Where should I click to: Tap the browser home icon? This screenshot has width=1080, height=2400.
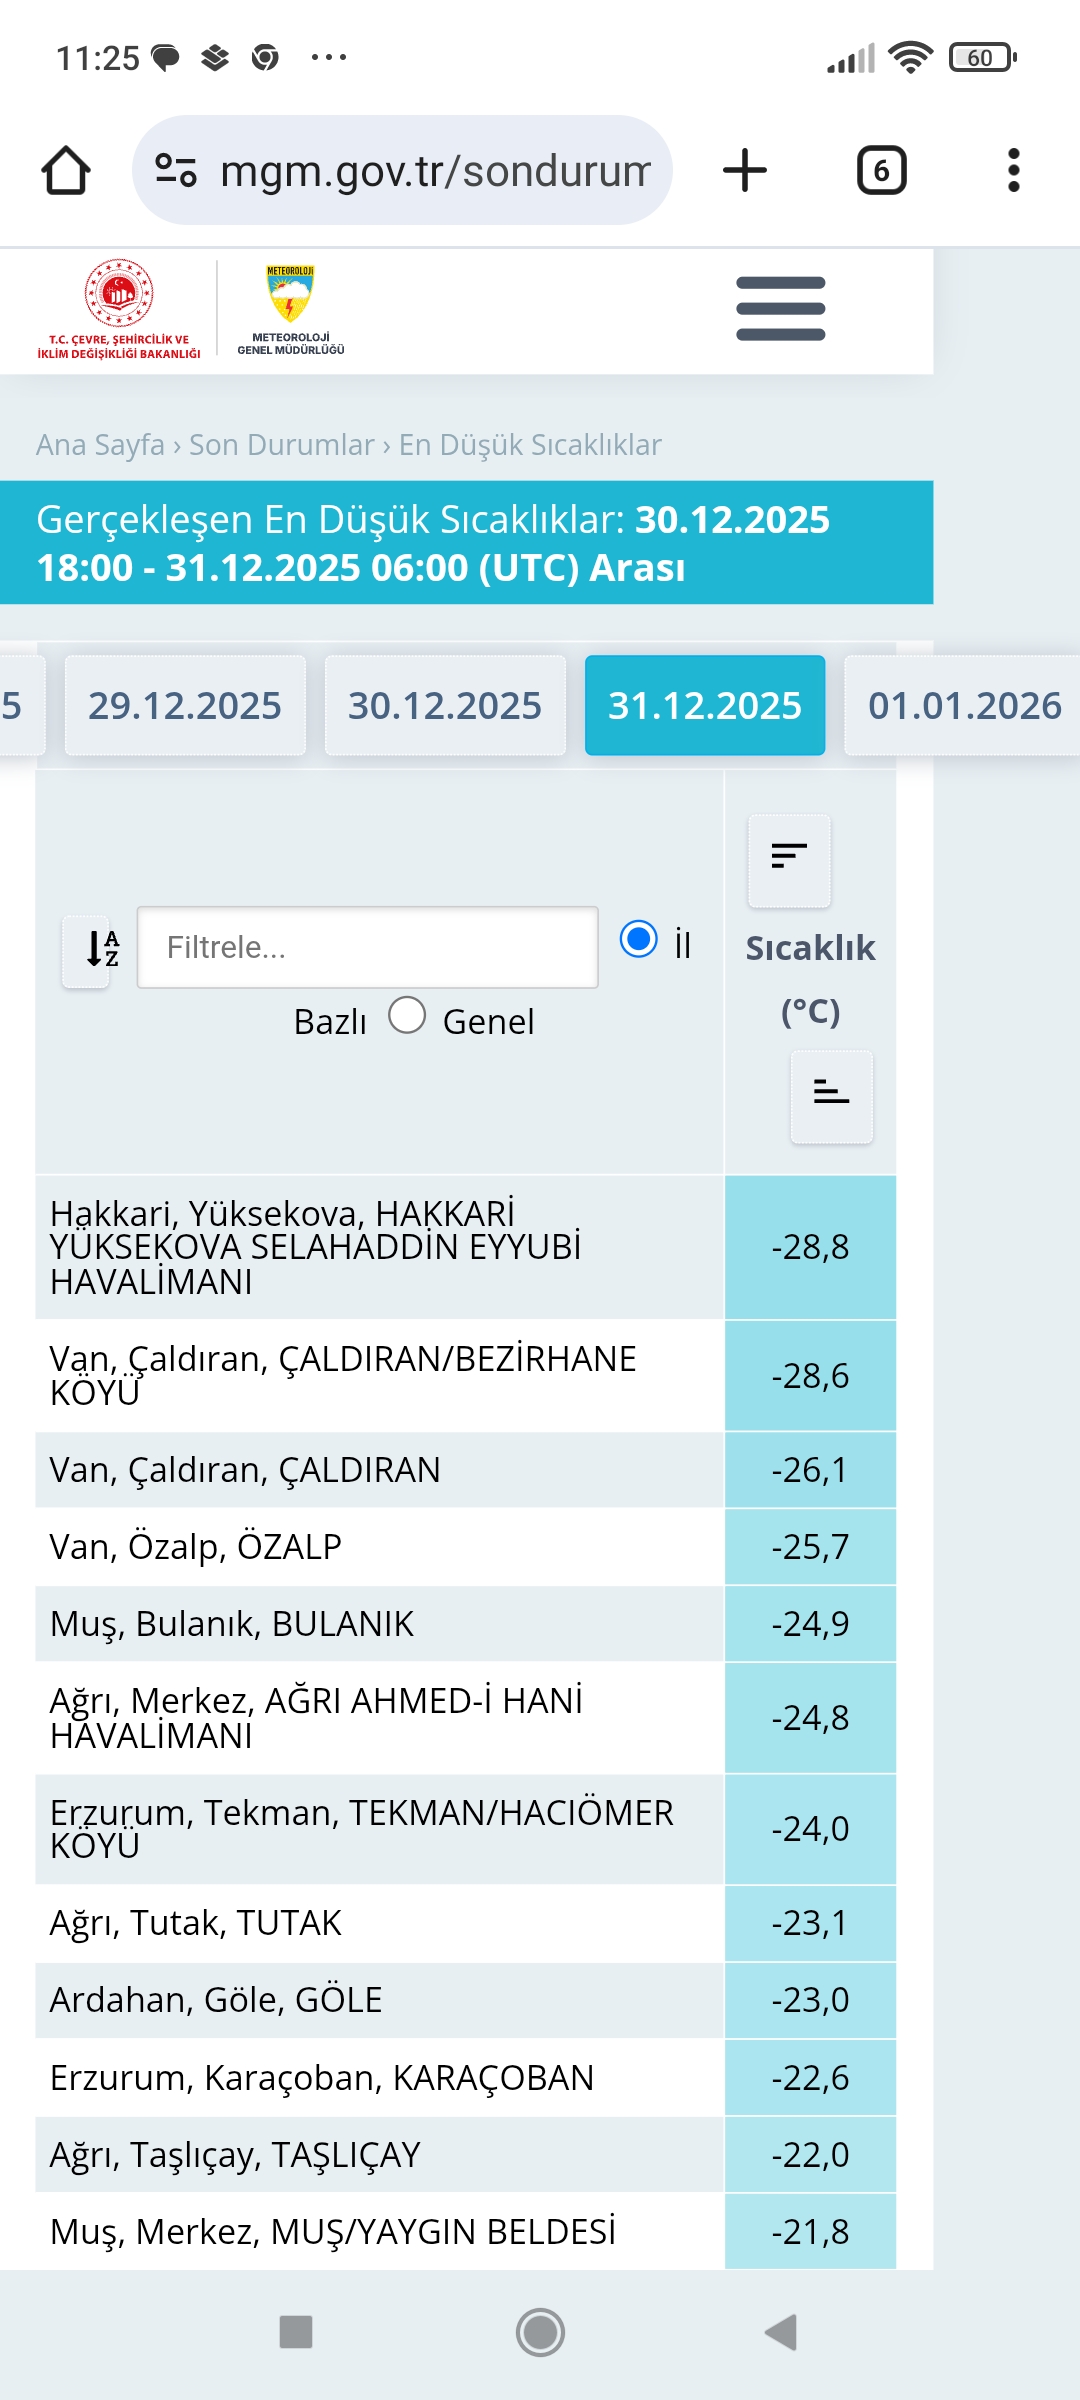coord(66,170)
